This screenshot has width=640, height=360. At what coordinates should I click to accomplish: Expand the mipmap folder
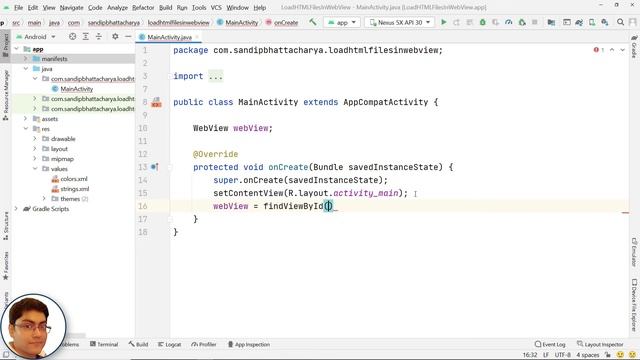click(x=35, y=159)
